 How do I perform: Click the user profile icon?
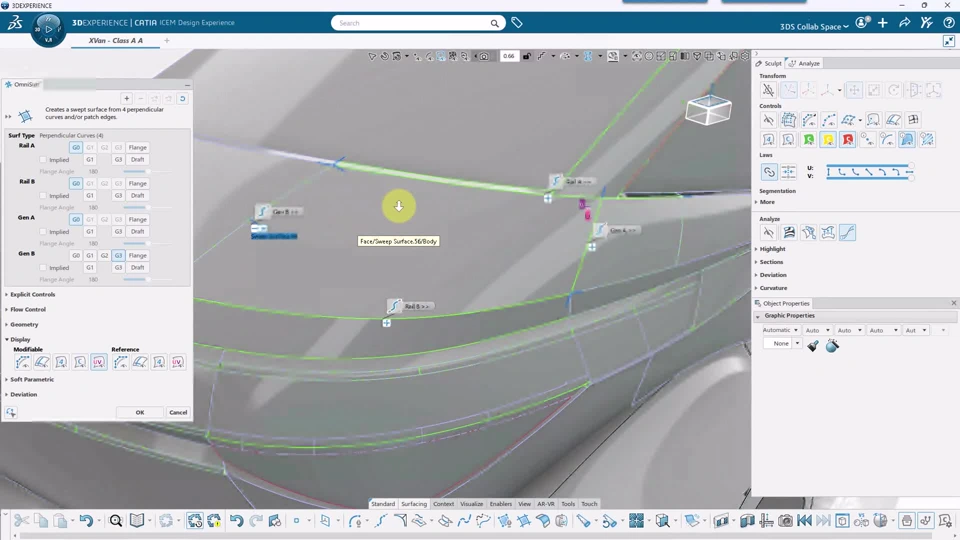coord(862,23)
